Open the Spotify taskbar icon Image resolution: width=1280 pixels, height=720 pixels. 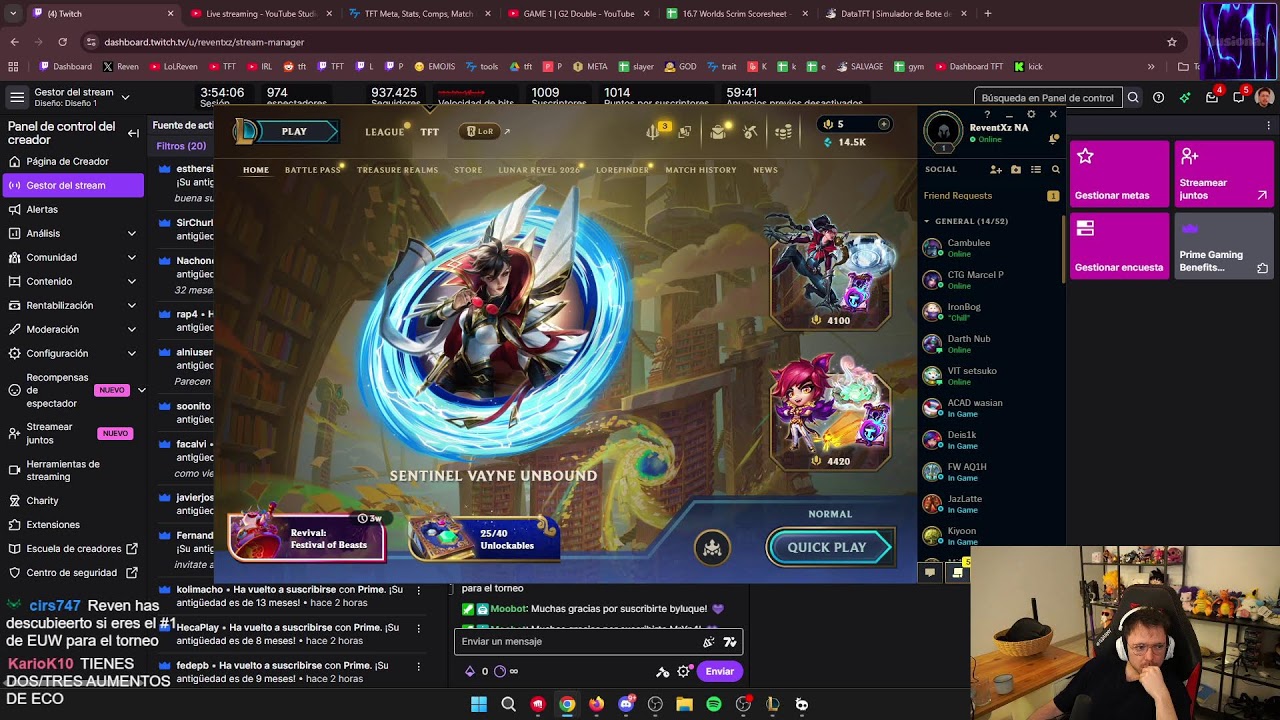[x=714, y=704]
